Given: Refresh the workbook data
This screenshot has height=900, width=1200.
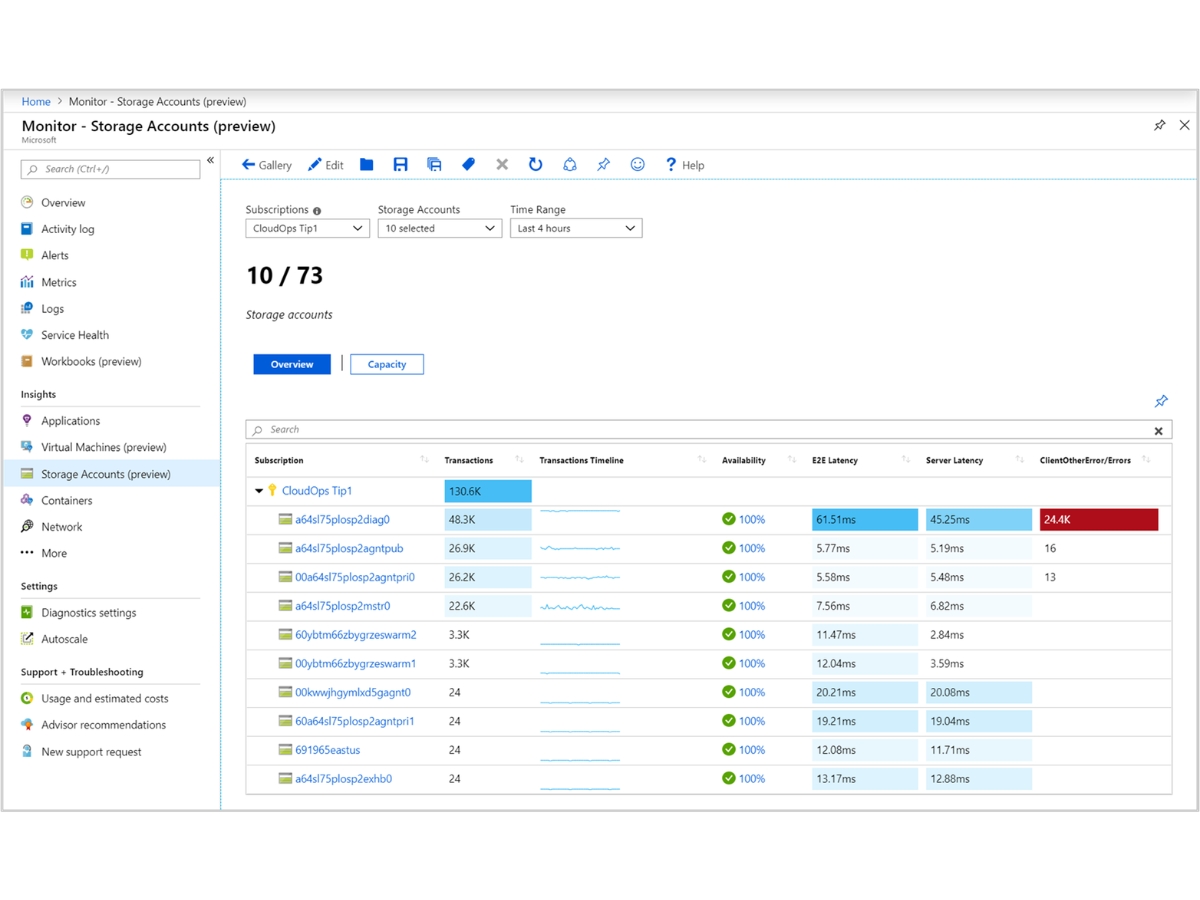Looking at the screenshot, I should [x=536, y=165].
